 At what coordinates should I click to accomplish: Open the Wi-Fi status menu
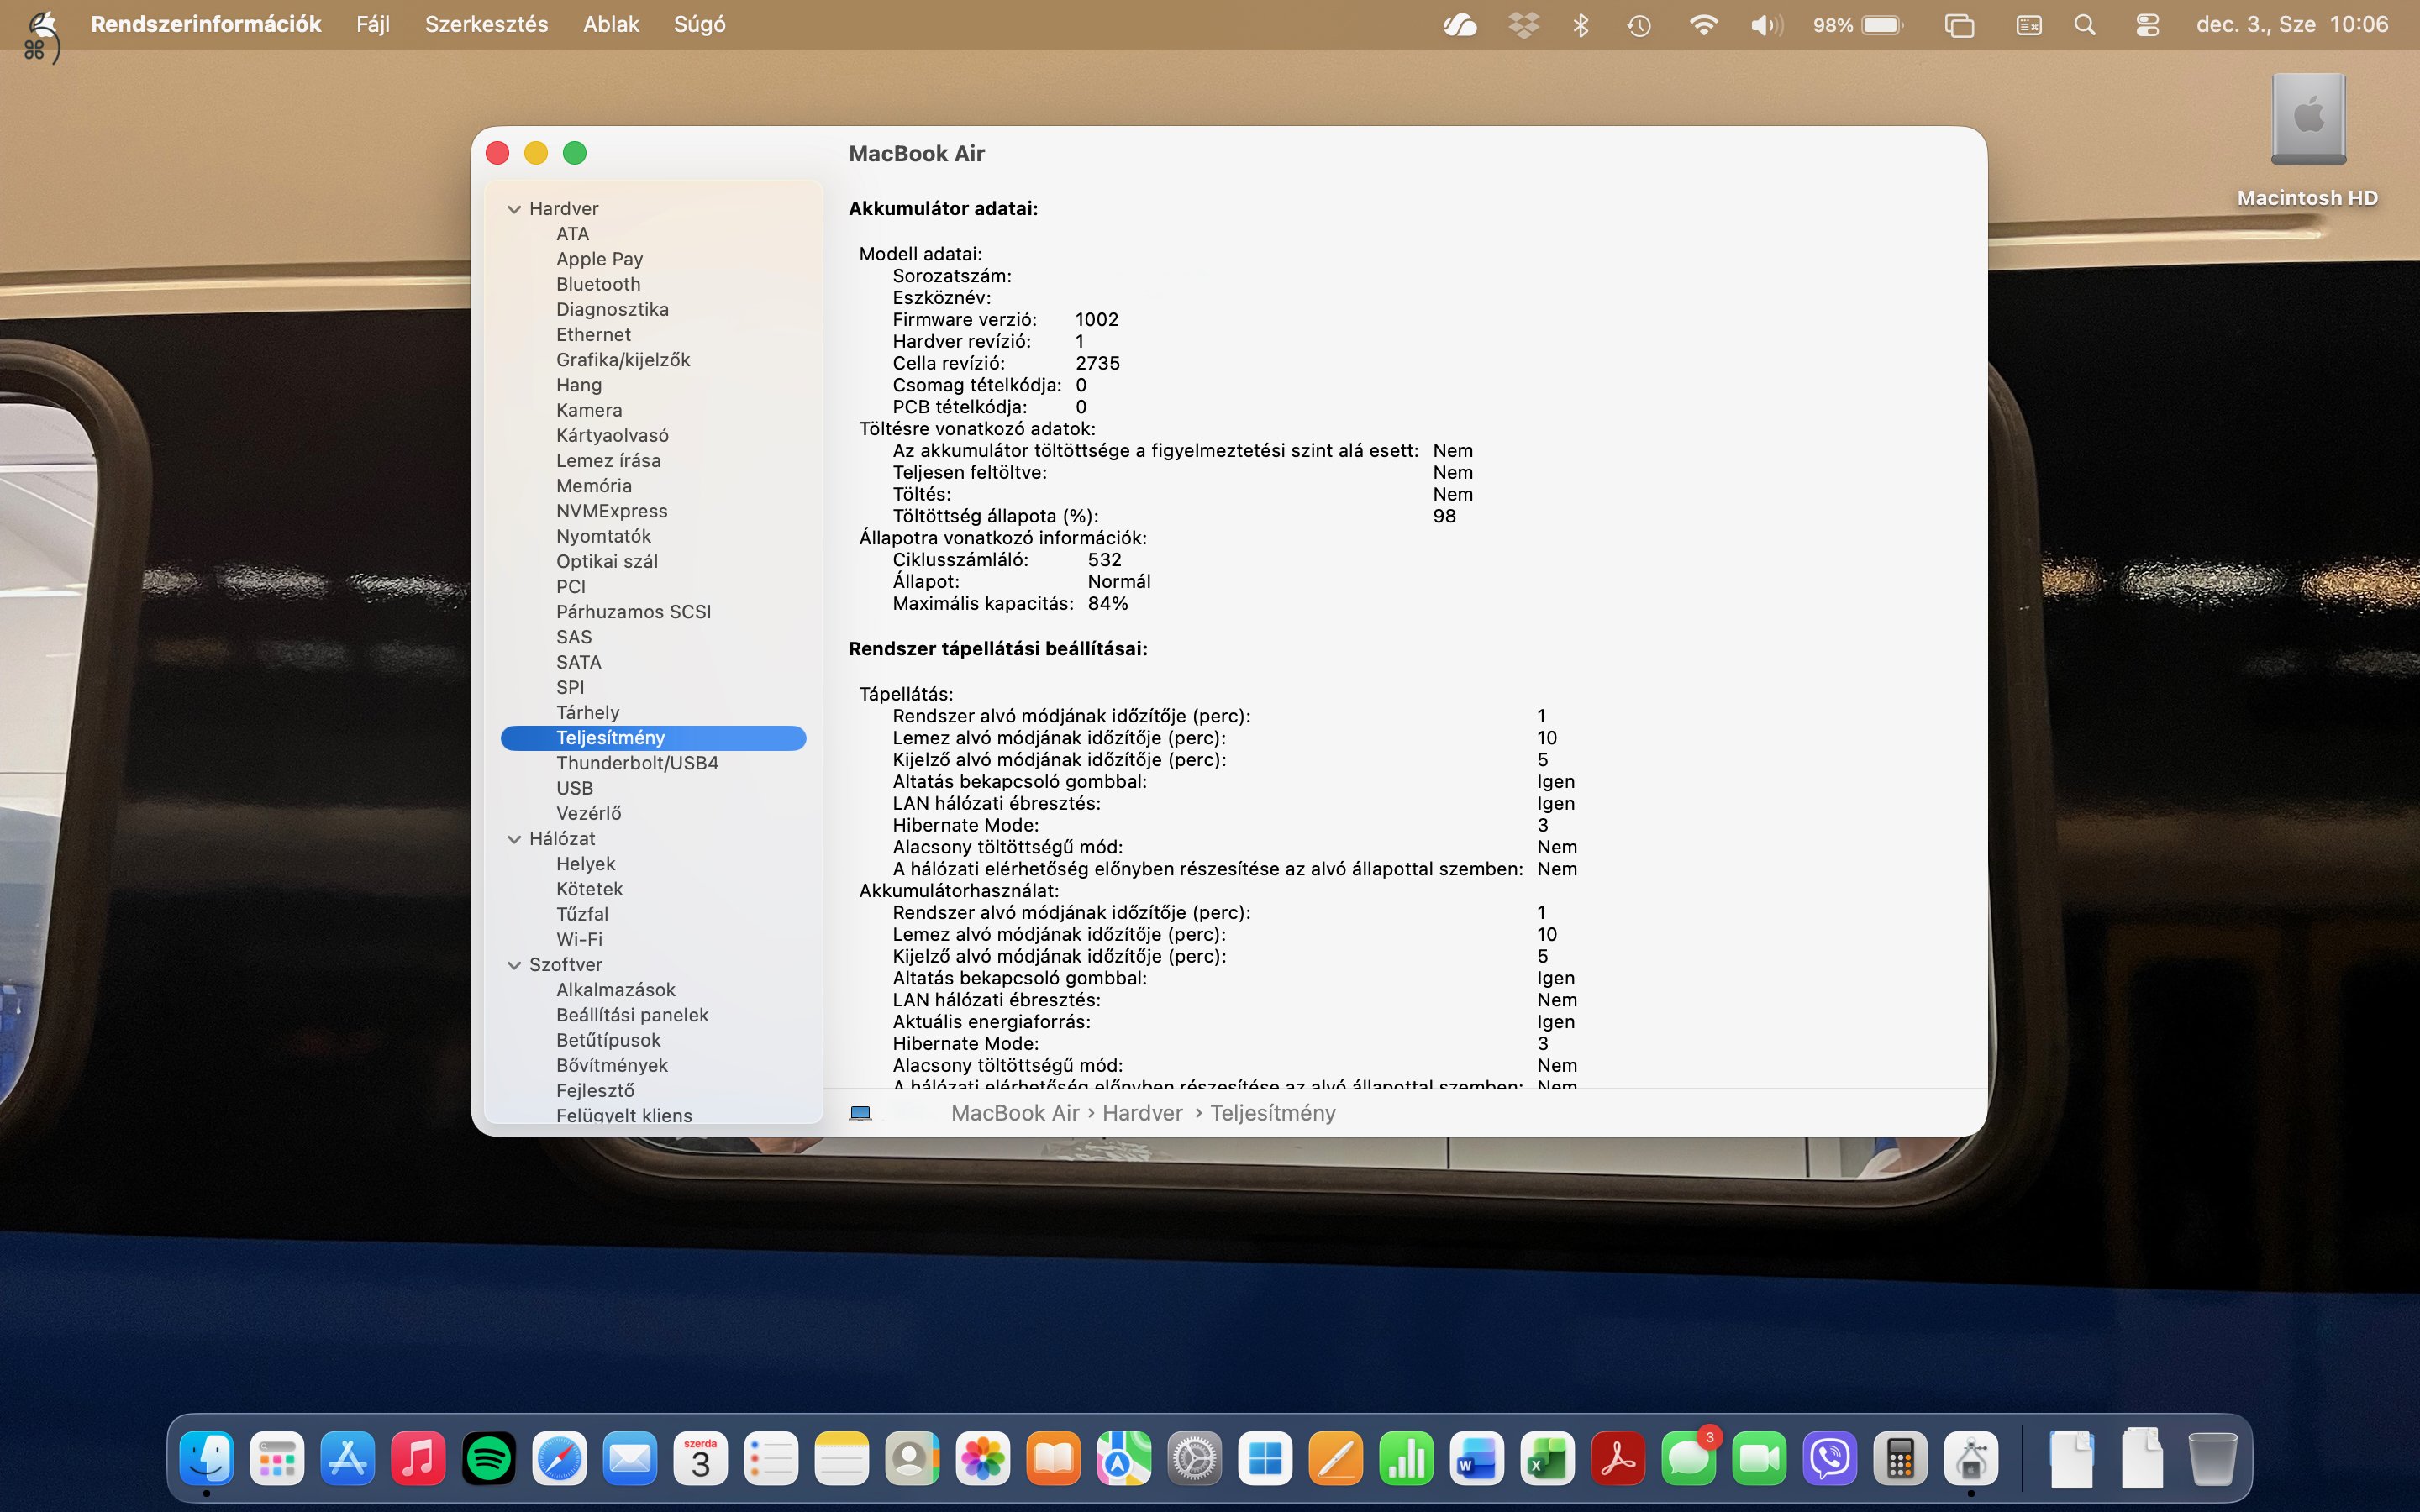click(1703, 24)
